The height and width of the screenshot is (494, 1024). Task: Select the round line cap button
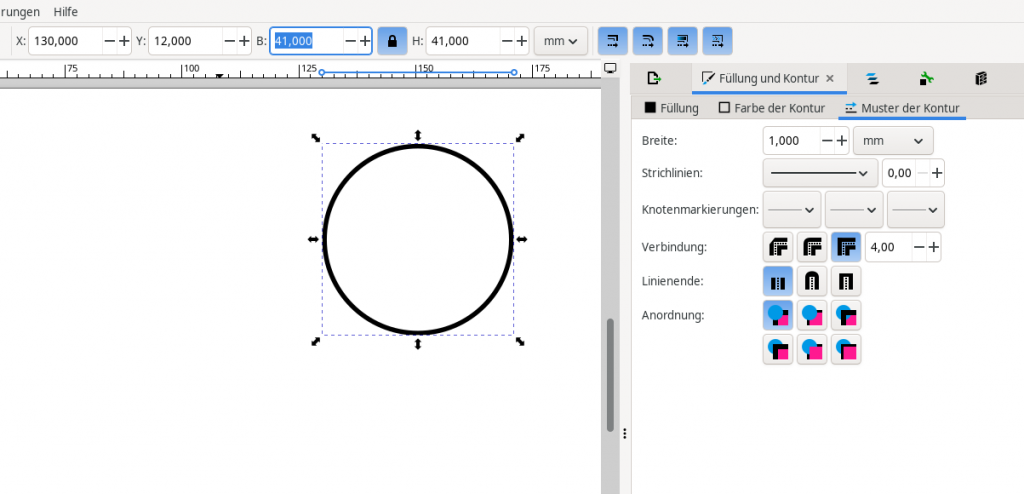[x=812, y=281]
